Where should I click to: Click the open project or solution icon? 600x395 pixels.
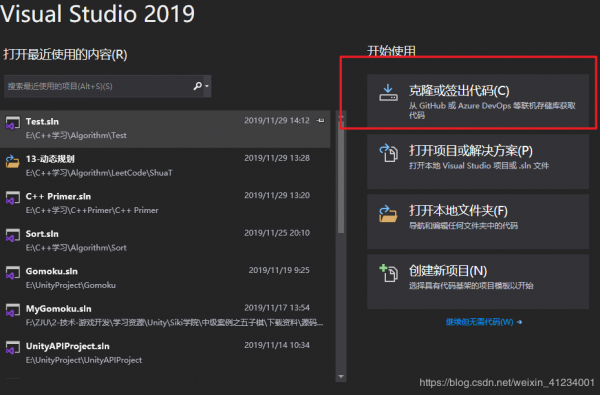pyautogui.click(x=388, y=153)
